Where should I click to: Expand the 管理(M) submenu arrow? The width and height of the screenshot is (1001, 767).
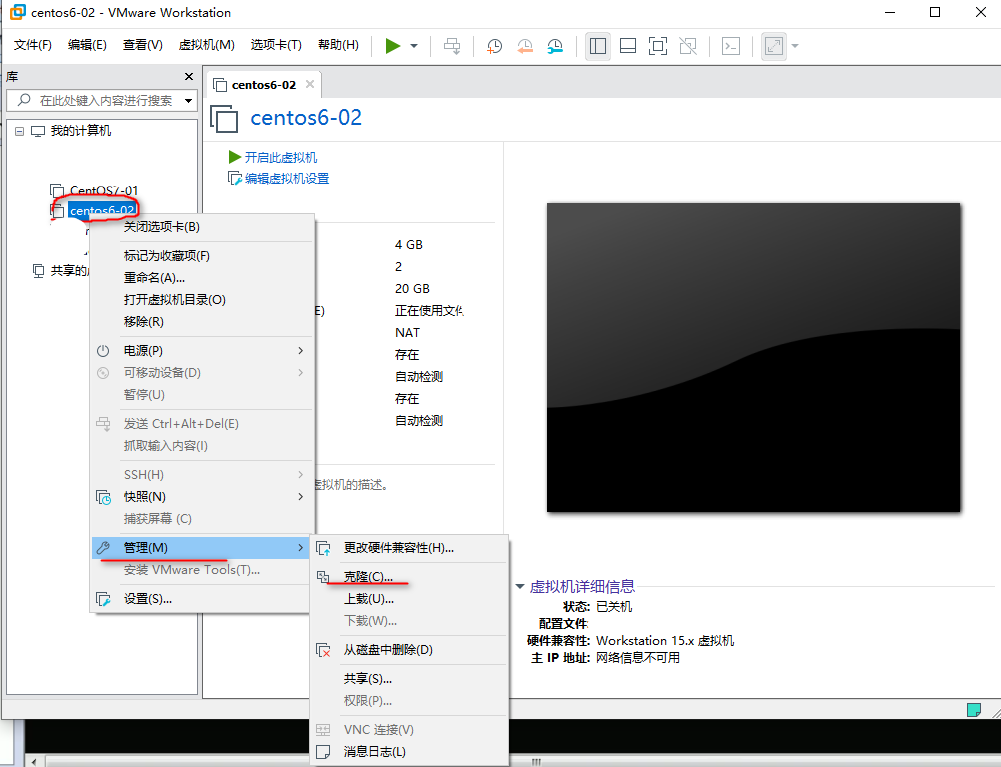(x=300, y=547)
